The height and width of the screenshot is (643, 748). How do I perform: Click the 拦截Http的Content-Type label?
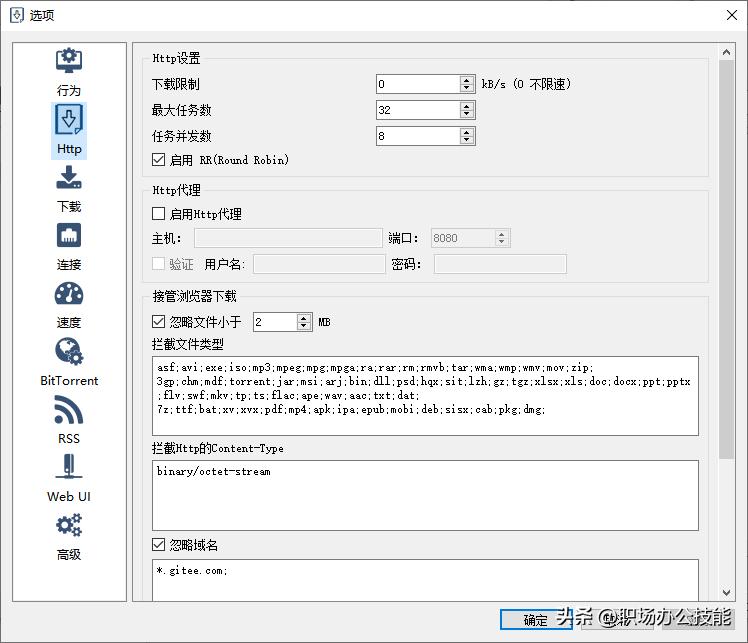tap(218, 448)
